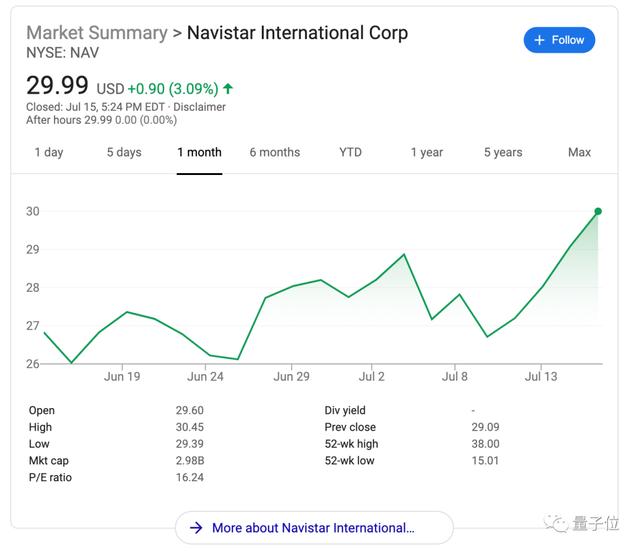Screen dimensions: 640x551
Task: Select the 1 day range tab
Action: pos(49,152)
